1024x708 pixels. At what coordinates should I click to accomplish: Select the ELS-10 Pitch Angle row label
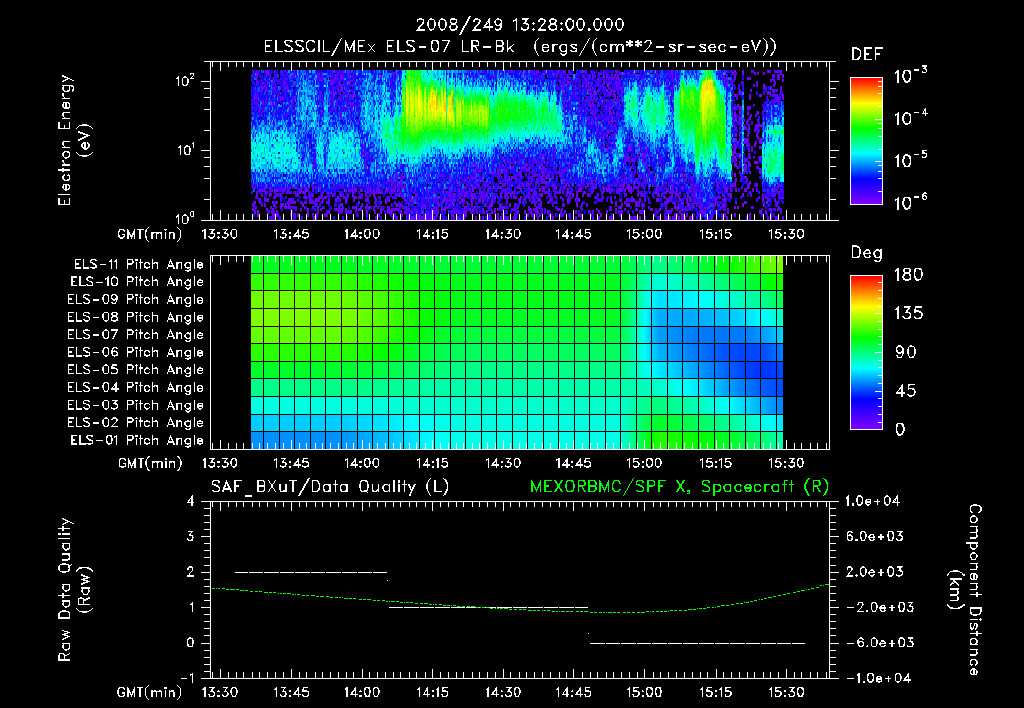pyautogui.click(x=137, y=282)
